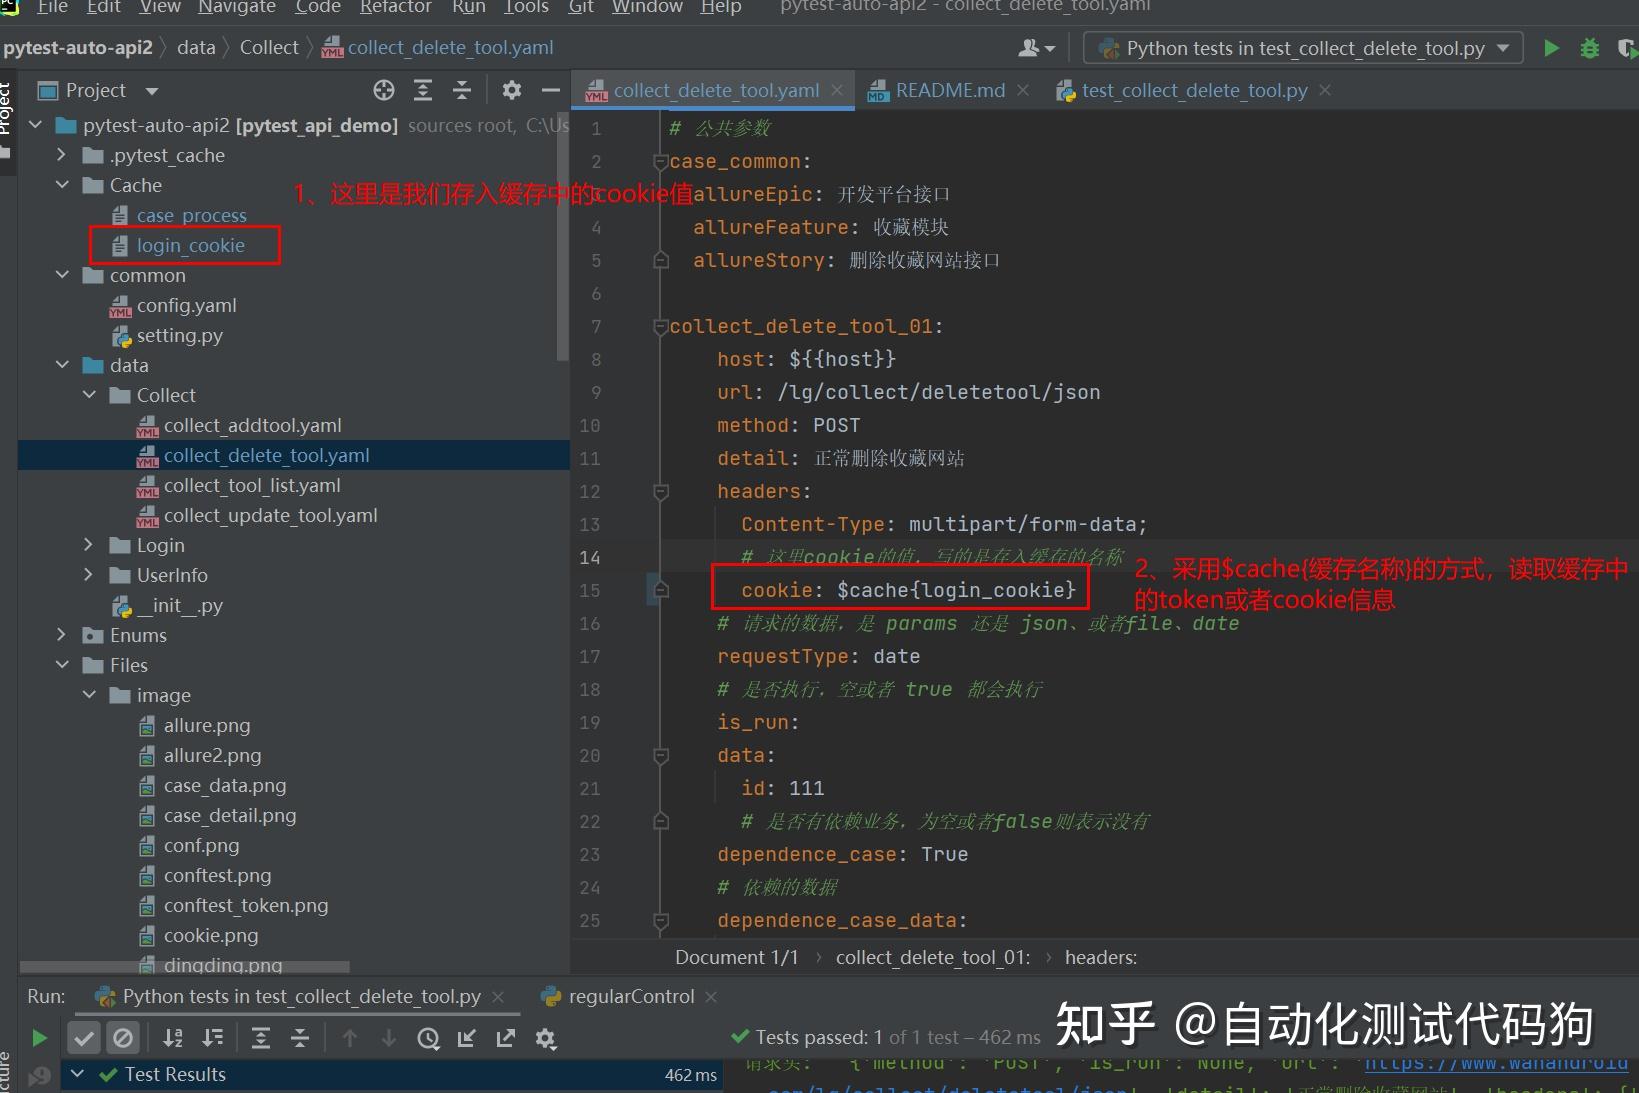Toggle show passed tests checkmark
Screen dimensions: 1639x1093
[83, 1038]
